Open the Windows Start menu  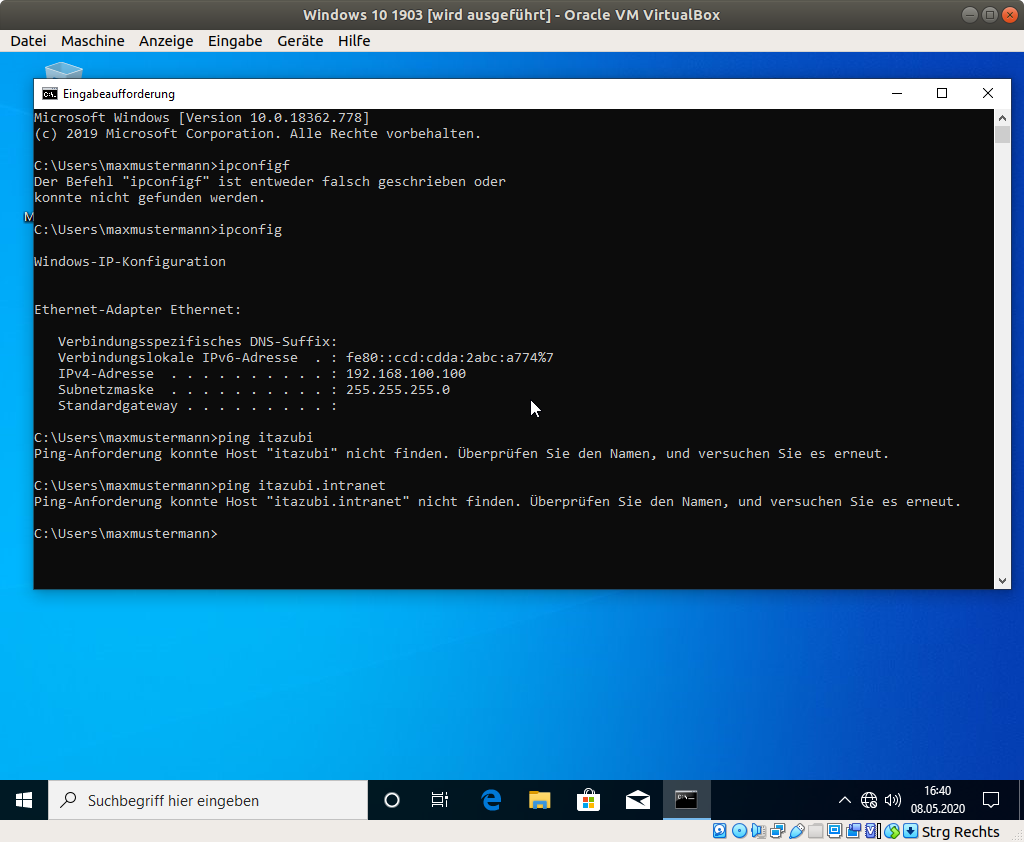coord(24,800)
